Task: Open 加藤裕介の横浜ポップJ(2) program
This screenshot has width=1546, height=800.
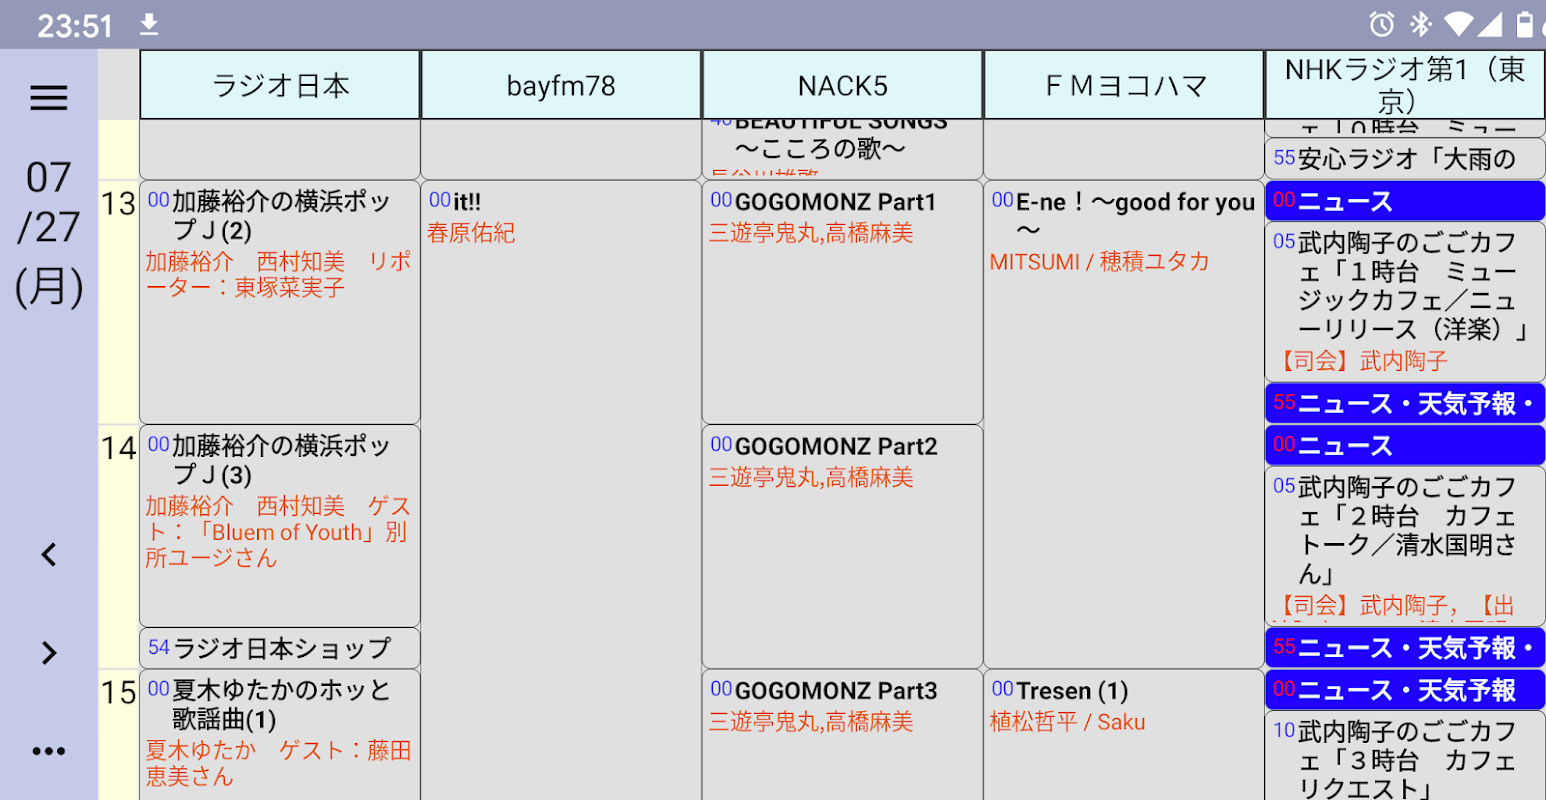Action: [280, 302]
